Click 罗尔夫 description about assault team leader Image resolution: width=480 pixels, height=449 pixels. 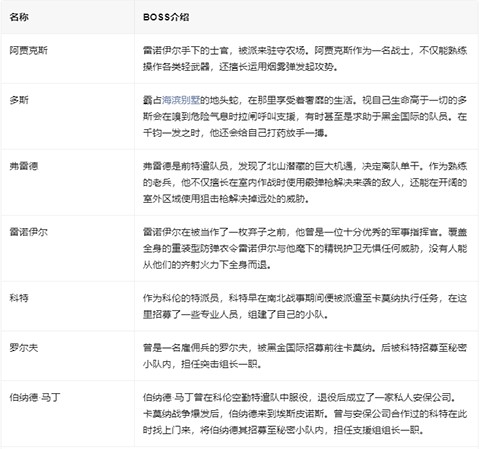click(305, 356)
